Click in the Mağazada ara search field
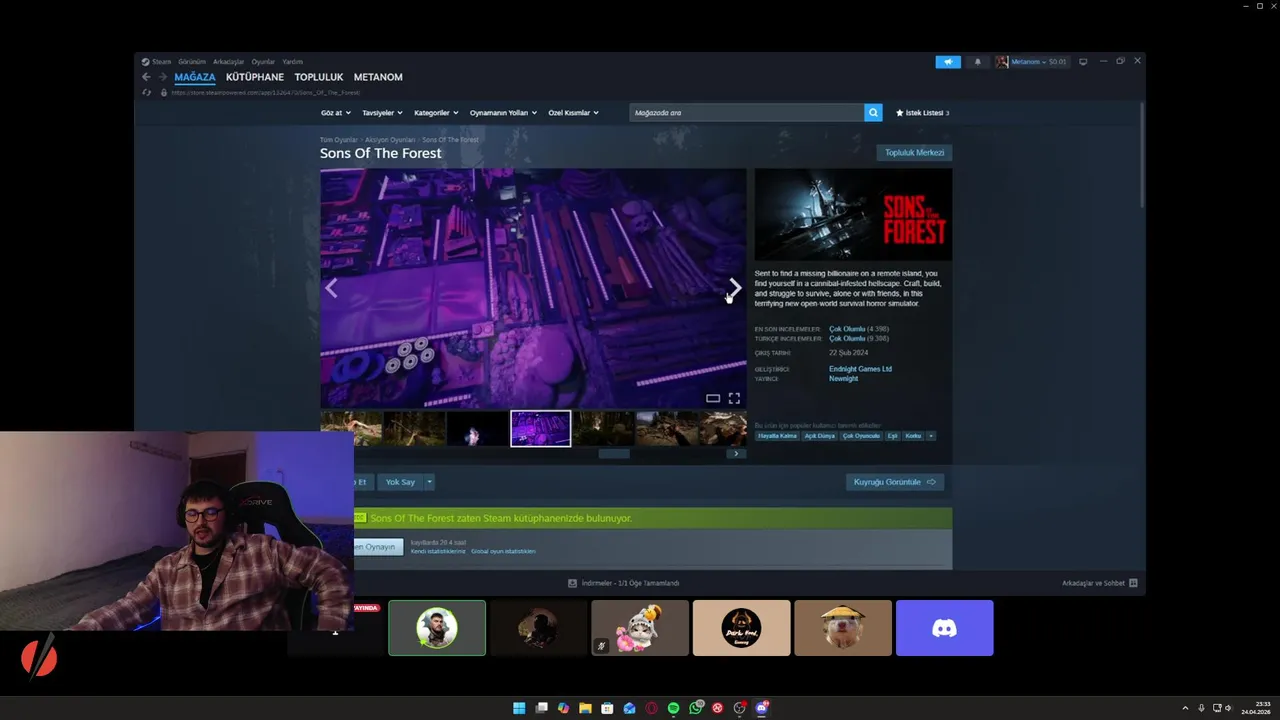 [x=746, y=113]
